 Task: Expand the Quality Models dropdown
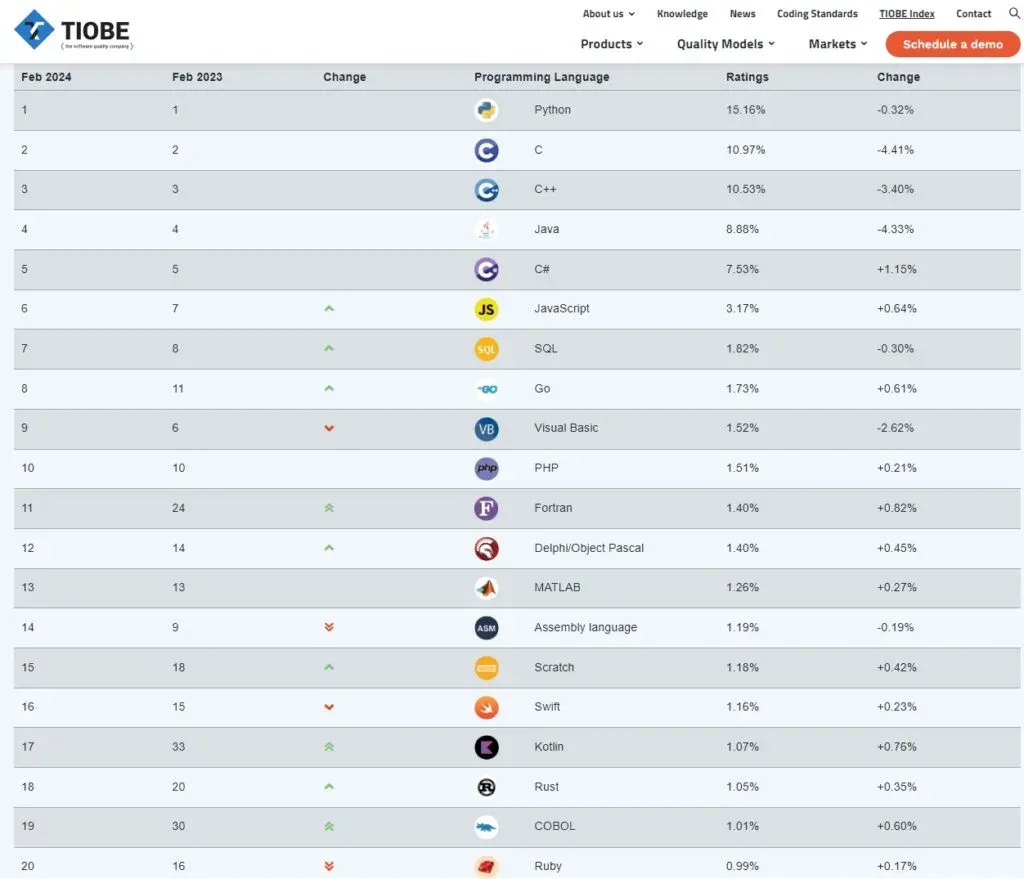(726, 44)
